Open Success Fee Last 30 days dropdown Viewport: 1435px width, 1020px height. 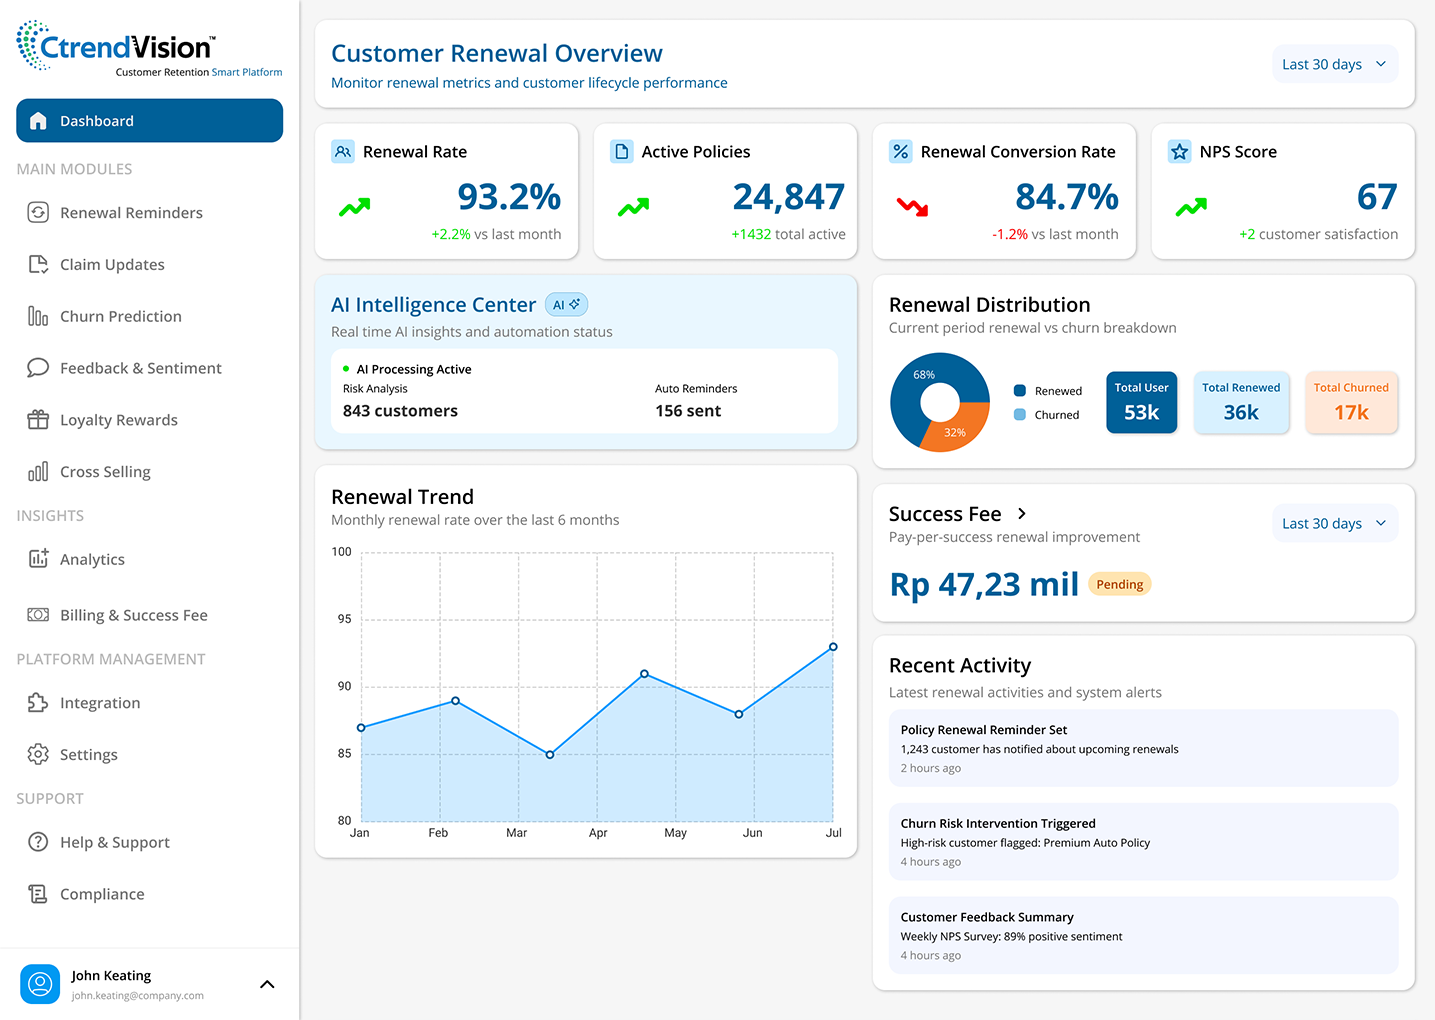1334,523
